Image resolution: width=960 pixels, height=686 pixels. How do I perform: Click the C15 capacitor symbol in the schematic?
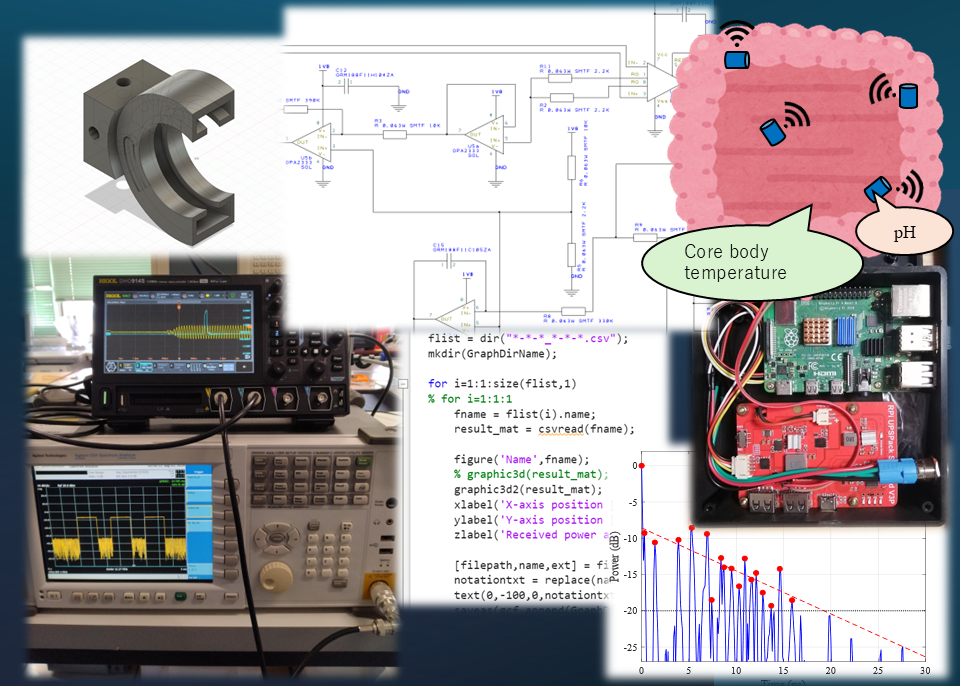click(449, 262)
